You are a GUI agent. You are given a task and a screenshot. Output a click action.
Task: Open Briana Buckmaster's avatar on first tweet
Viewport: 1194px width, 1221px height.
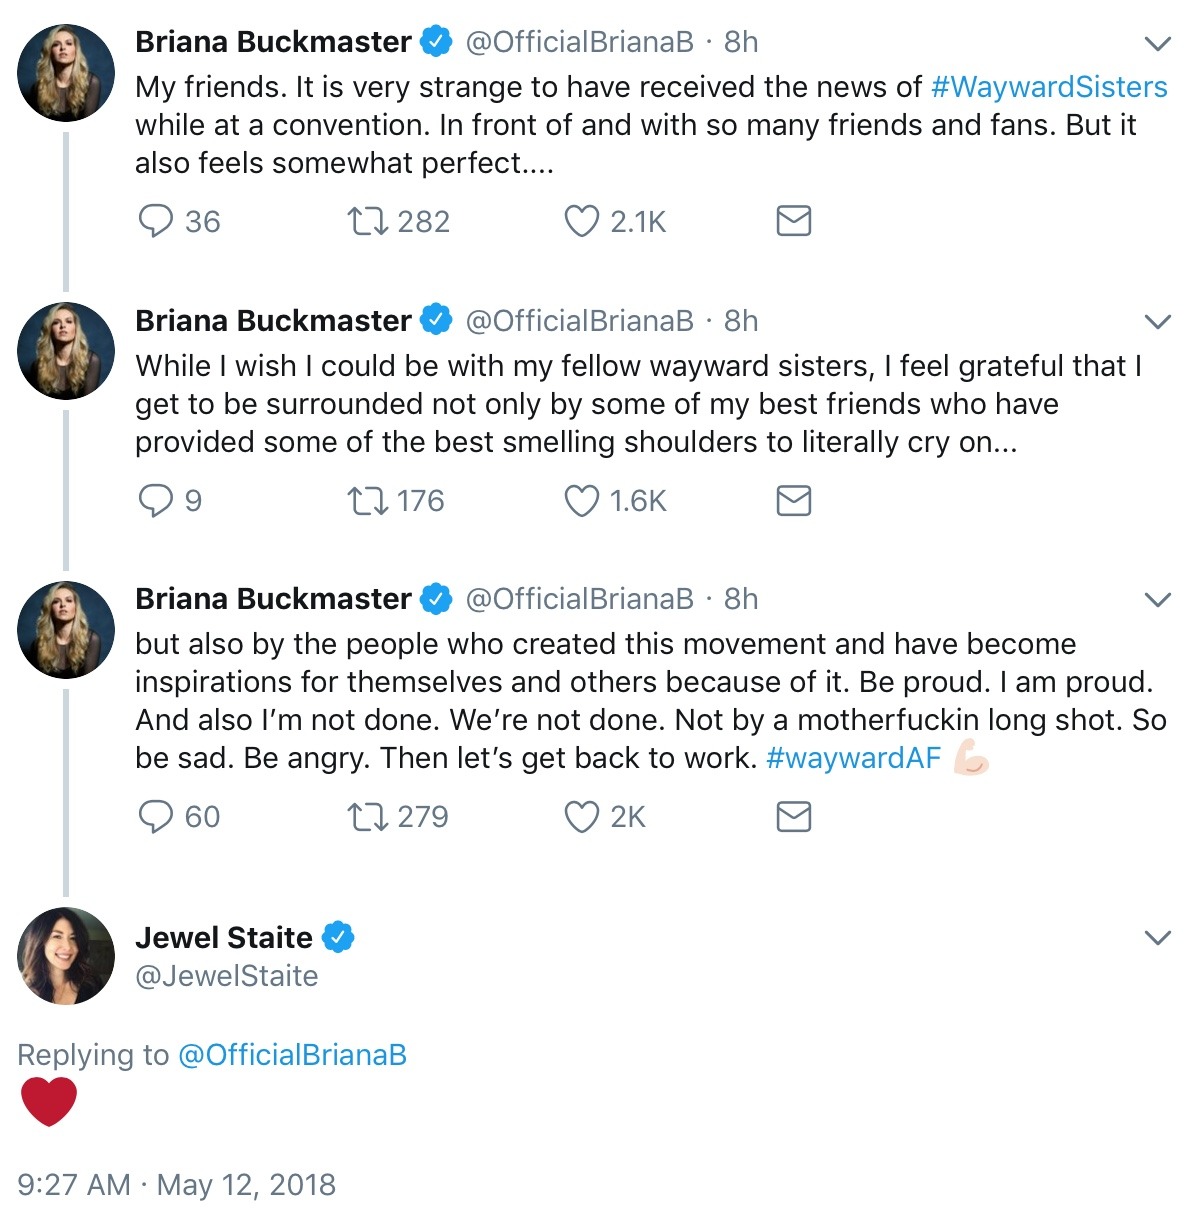(66, 73)
